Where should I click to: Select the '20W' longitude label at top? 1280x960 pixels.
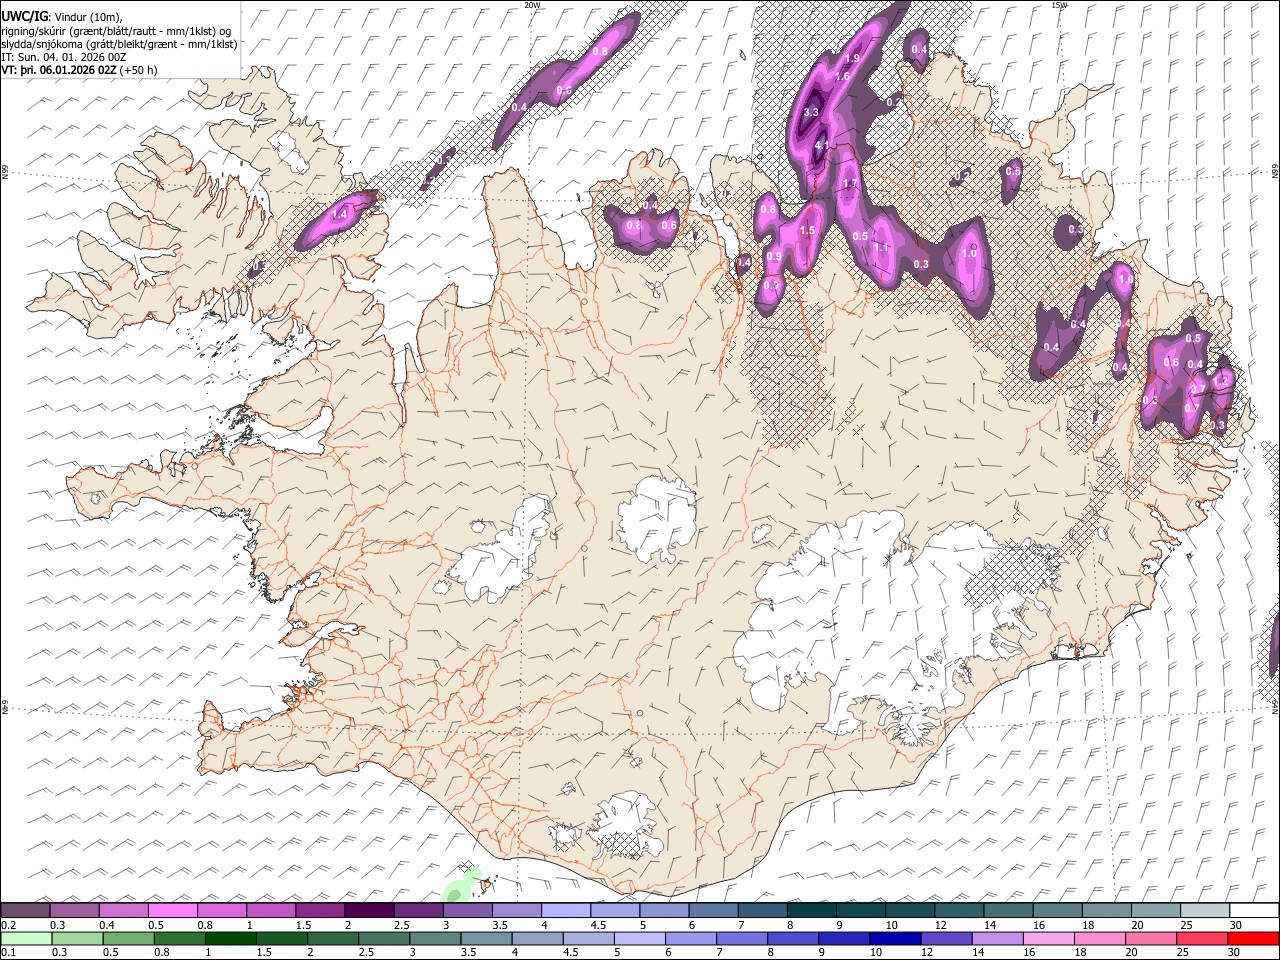tap(532, 5)
